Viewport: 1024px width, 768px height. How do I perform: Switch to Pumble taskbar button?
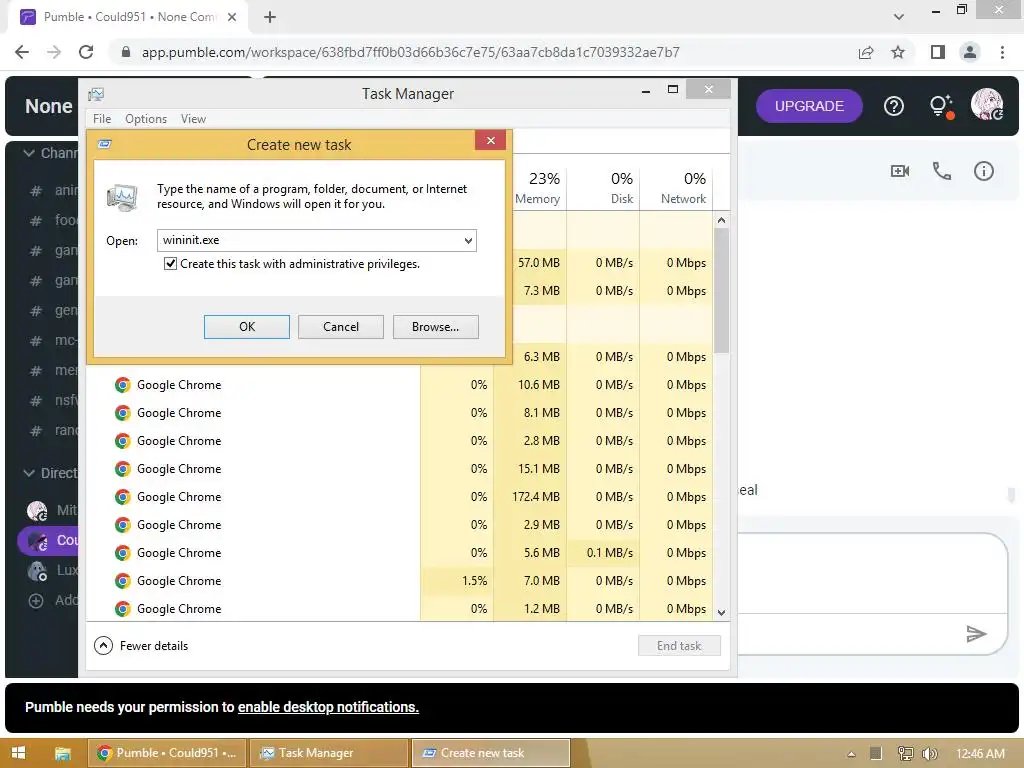tap(168, 754)
